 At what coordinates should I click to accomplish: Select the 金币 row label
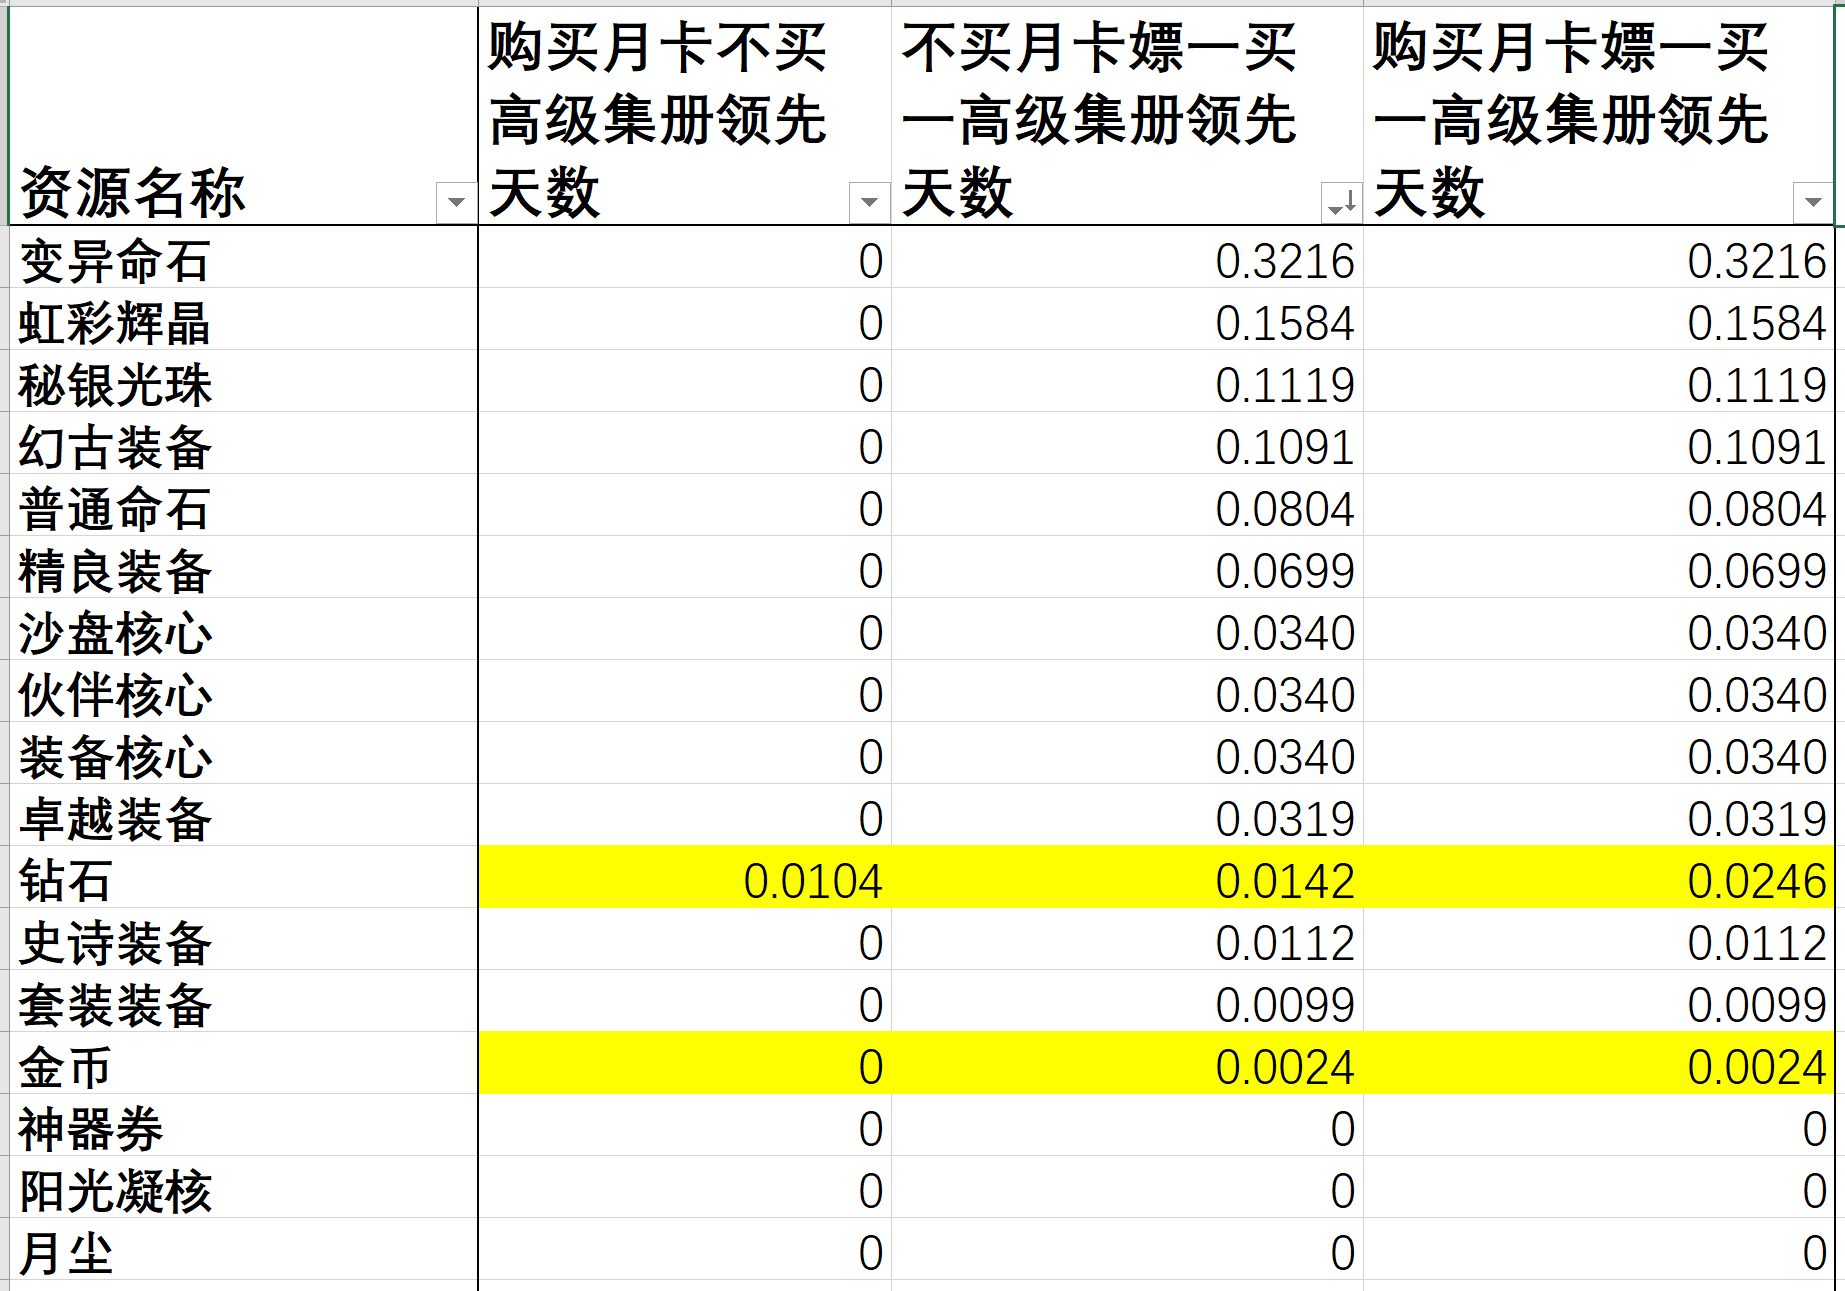[244, 1064]
